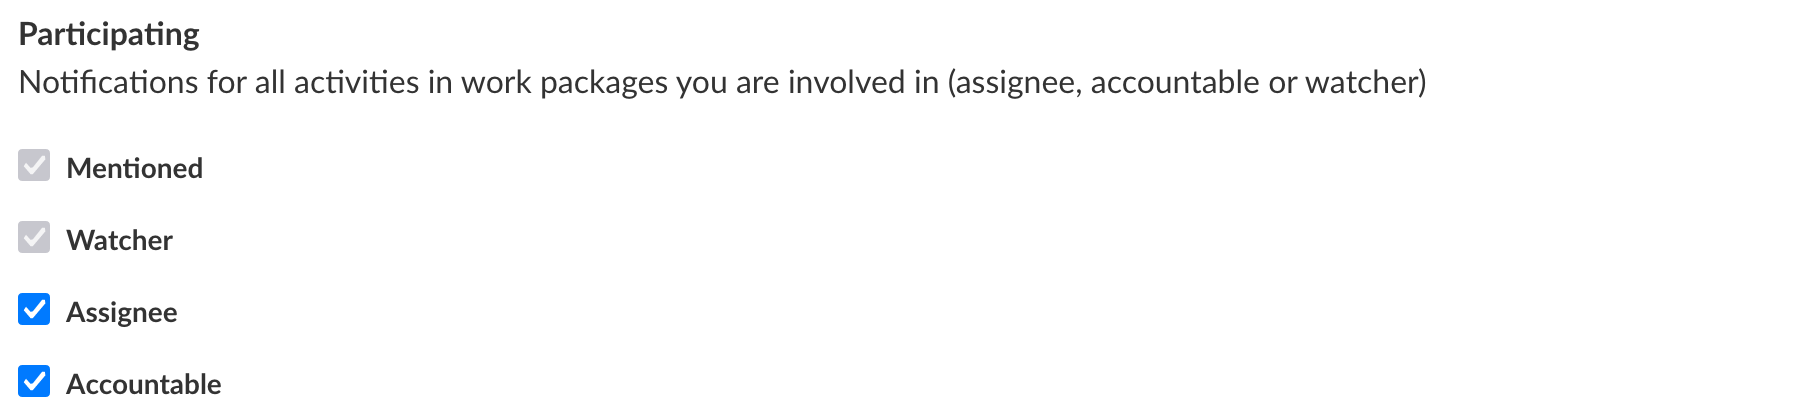Viewport: 1800px width, 420px height.
Task: Select the grey checkmark icon beside Mentioned
Action: [34, 166]
